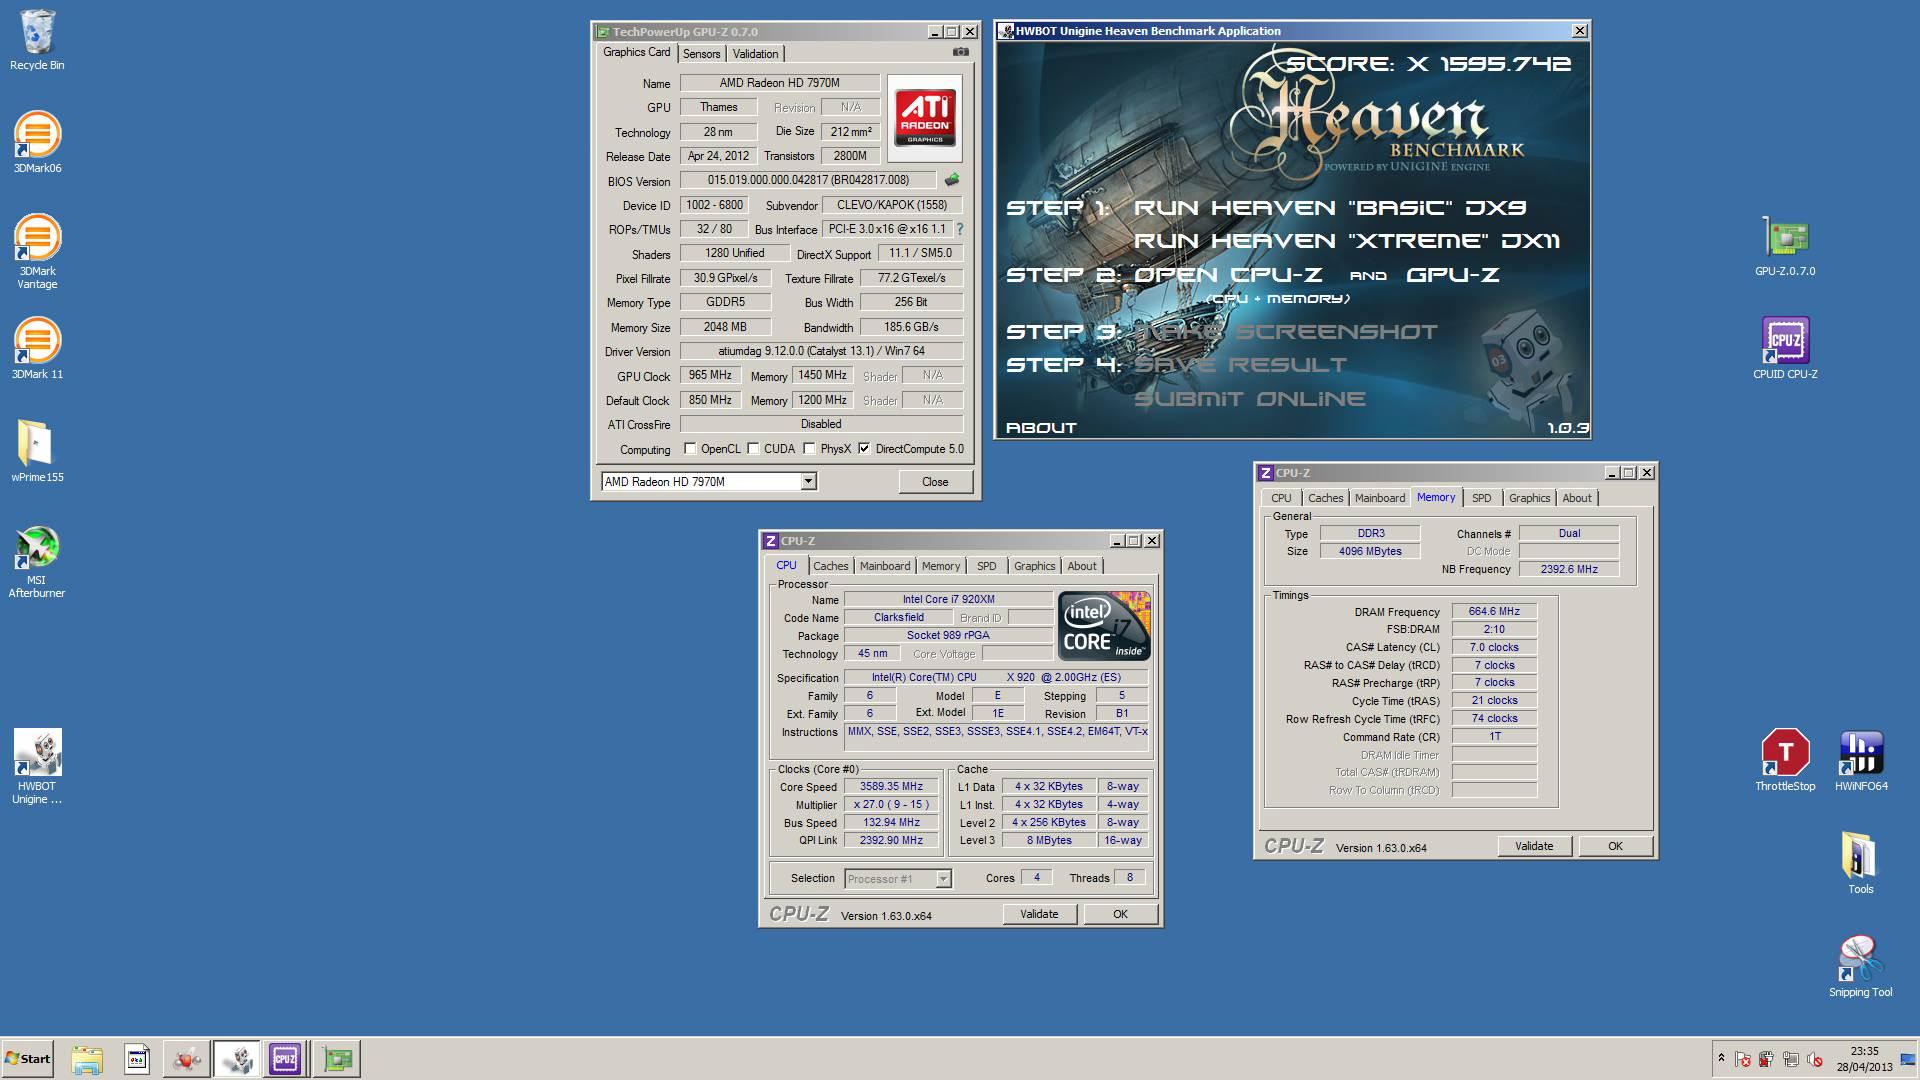The image size is (1920, 1080).
Task: Click Take Screenshot in Heaven step 3
Action: (x=1286, y=332)
